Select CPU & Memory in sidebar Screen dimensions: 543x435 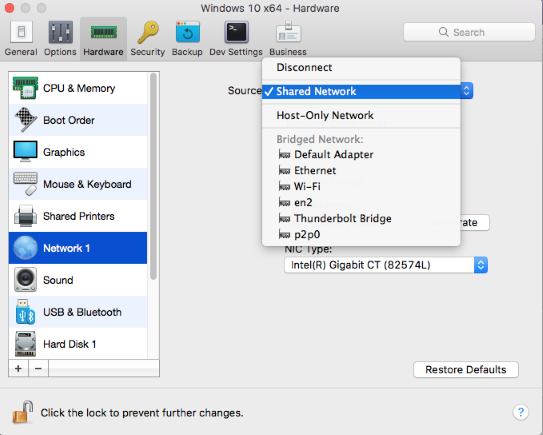click(78, 88)
